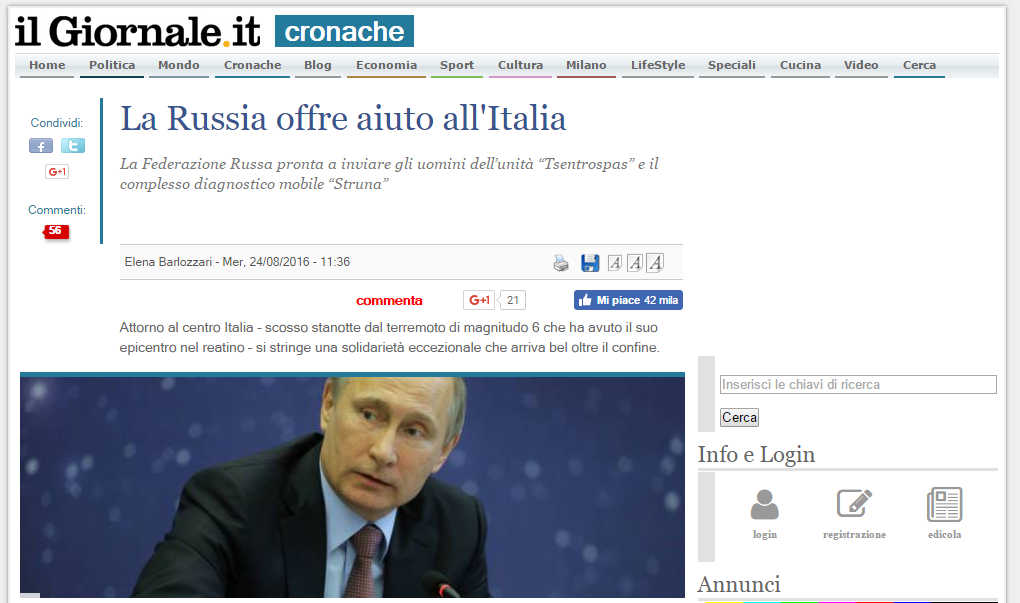The image size is (1020, 603).
Task: Share article via Twitter icon
Action: click(73, 146)
